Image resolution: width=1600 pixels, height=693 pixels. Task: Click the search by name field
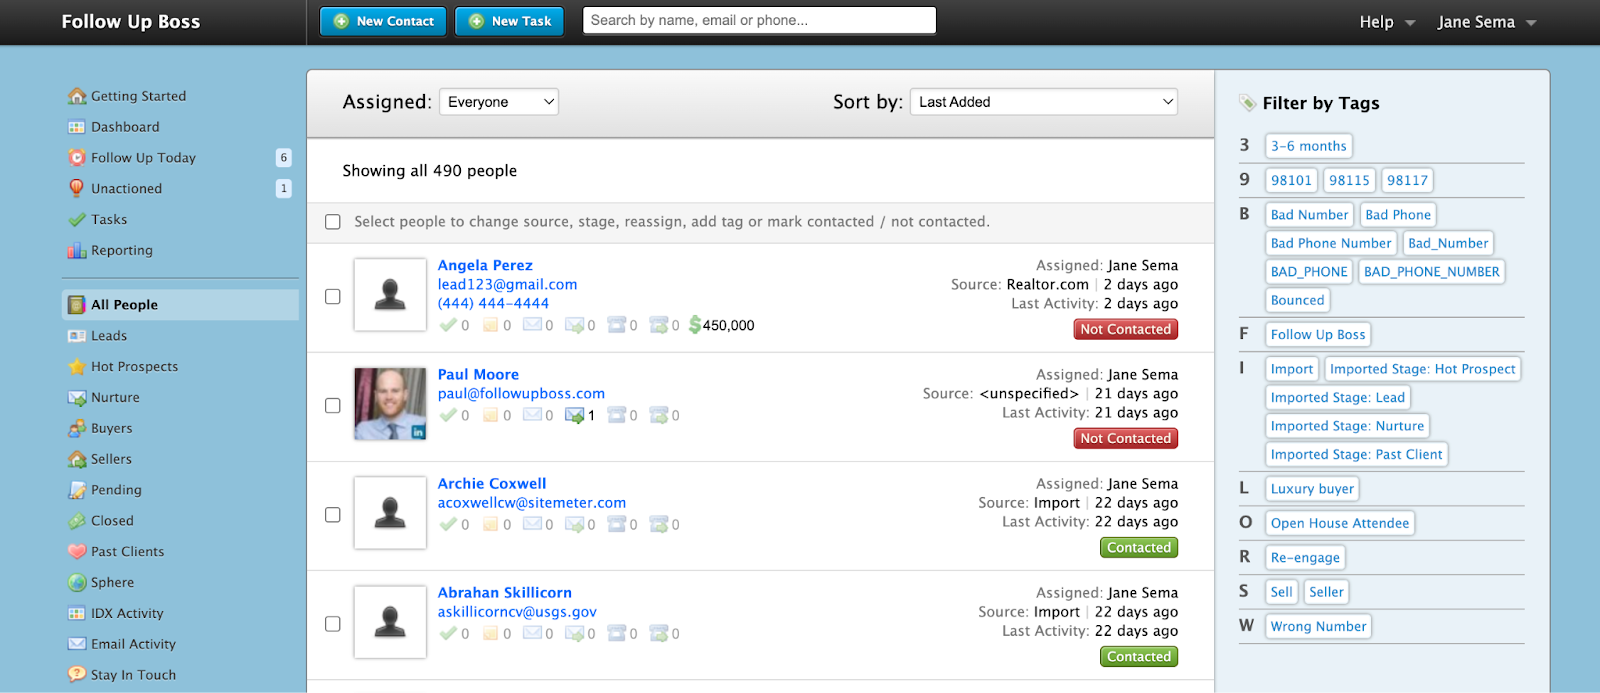[x=759, y=20]
